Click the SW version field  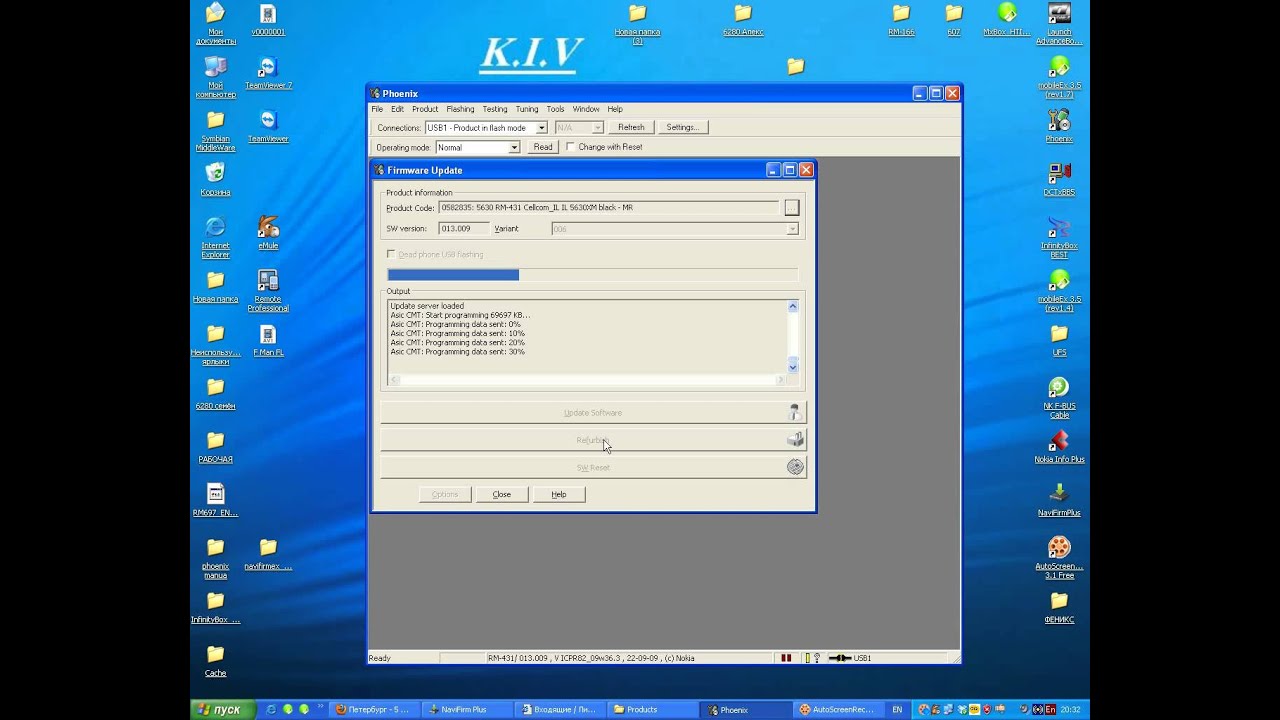[463, 229]
